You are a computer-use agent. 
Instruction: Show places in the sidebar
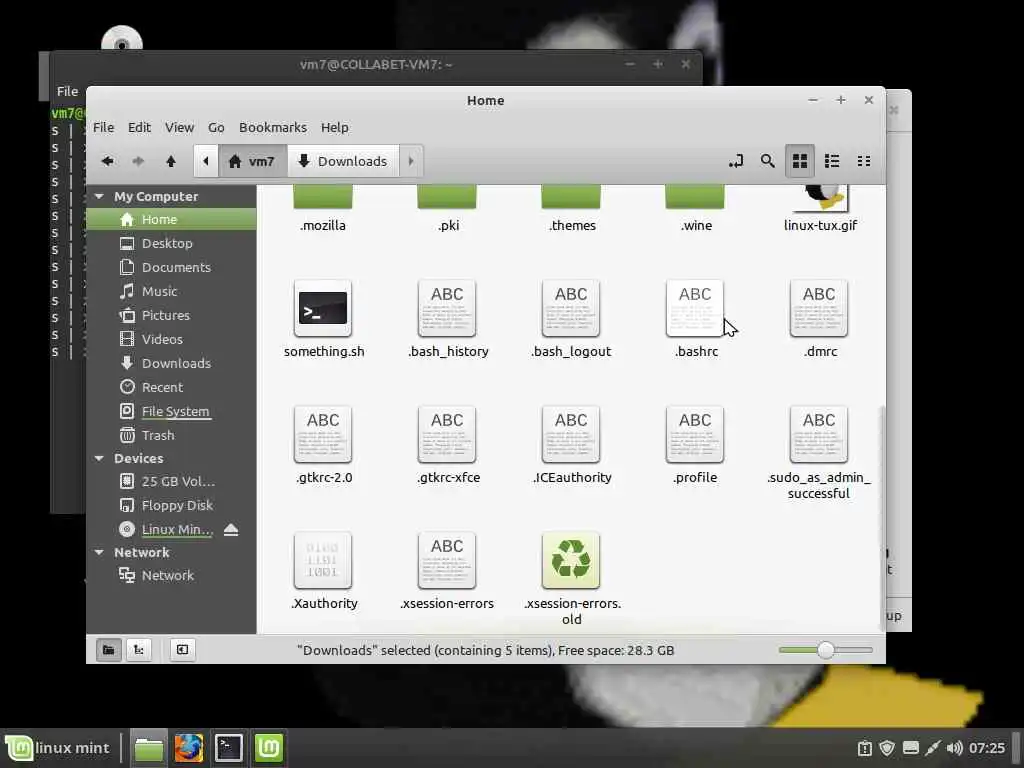(108, 650)
